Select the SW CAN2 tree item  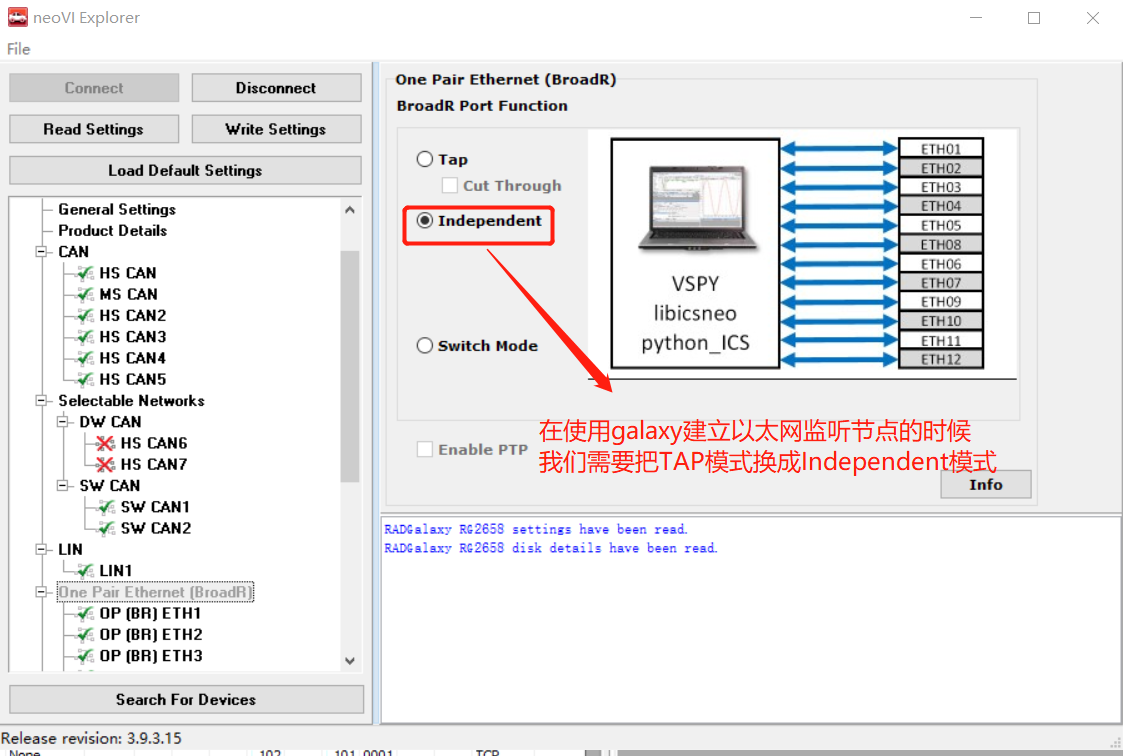tap(156, 528)
